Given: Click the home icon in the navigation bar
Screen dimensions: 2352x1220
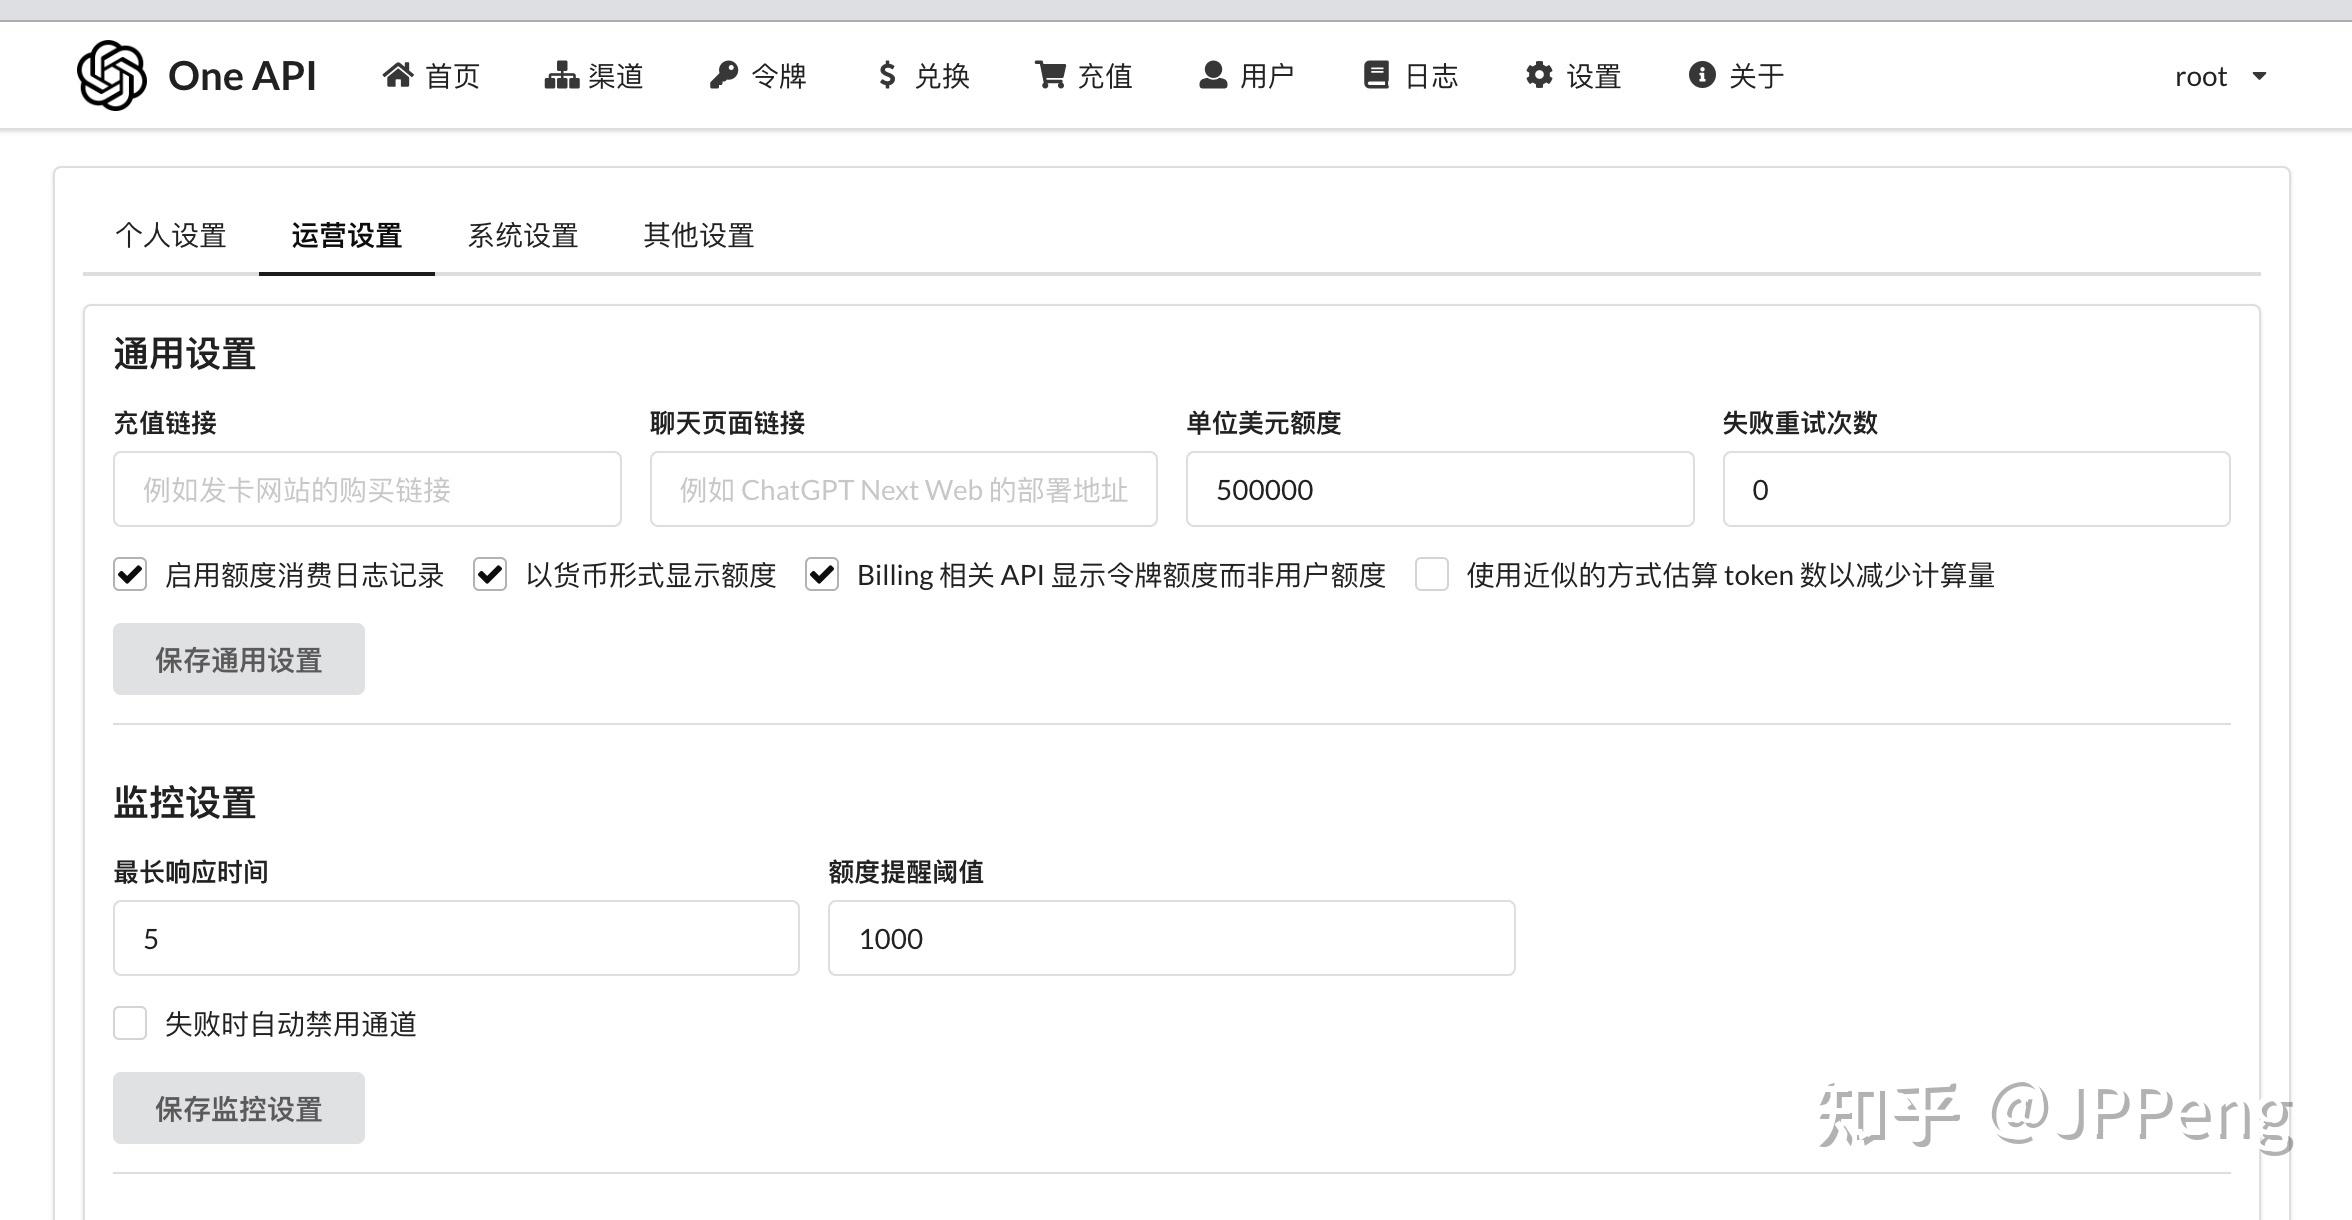Looking at the screenshot, I should point(398,74).
